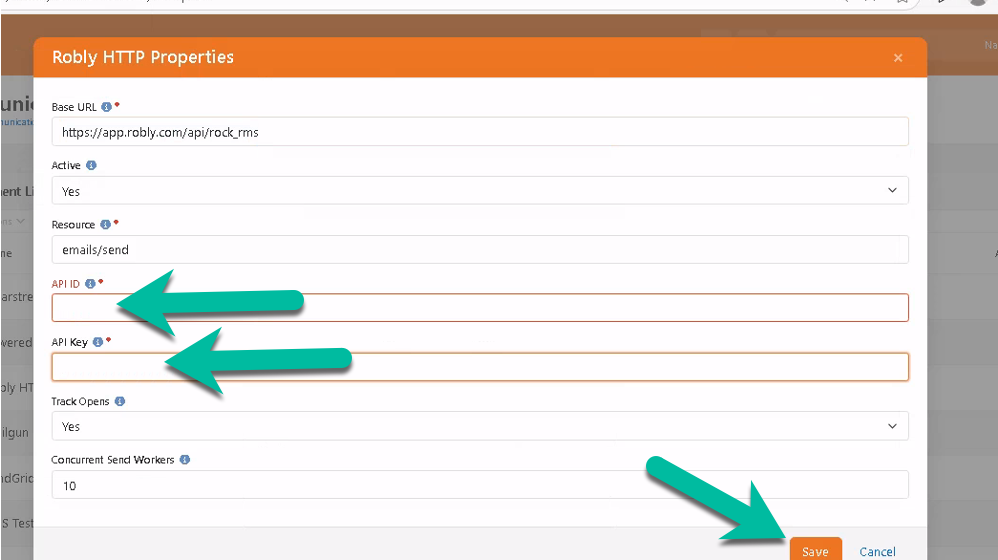
Task: Focus the Resource input field
Action: (480, 250)
